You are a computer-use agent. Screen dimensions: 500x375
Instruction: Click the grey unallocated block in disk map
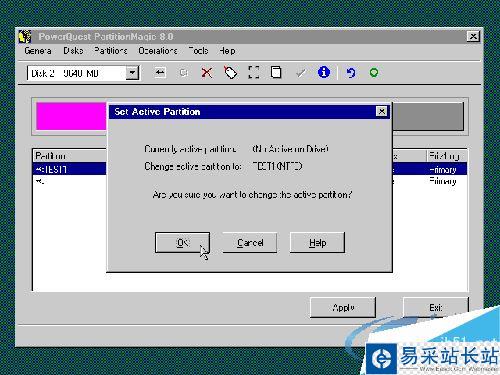428,116
